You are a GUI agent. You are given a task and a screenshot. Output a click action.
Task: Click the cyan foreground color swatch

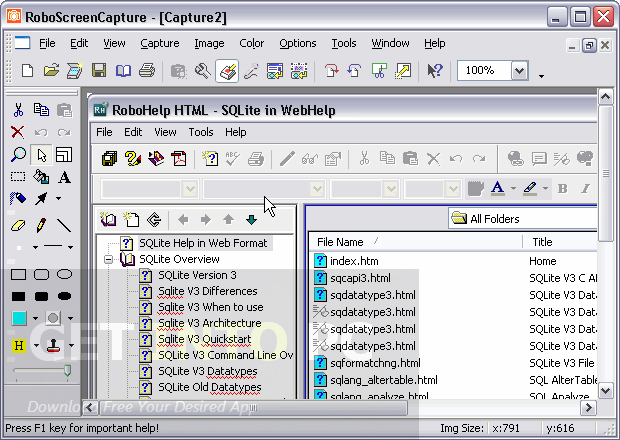click(x=19, y=318)
